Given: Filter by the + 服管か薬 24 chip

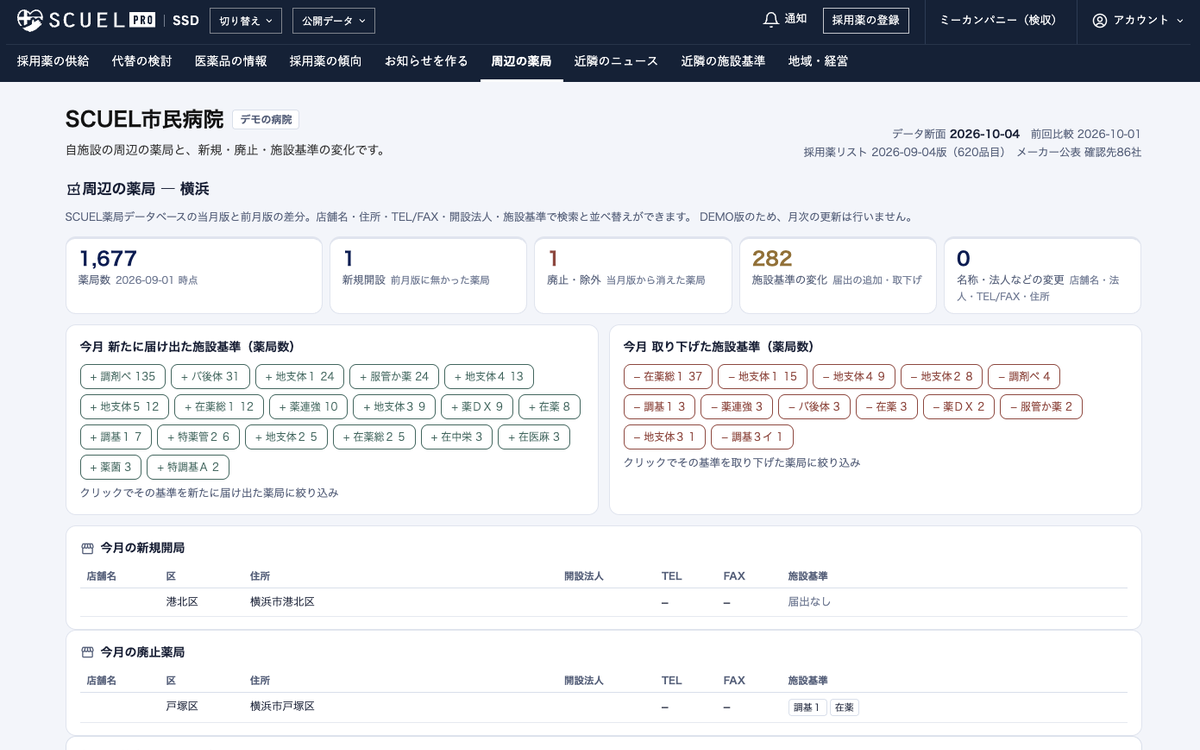Looking at the screenshot, I should coord(394,377).
